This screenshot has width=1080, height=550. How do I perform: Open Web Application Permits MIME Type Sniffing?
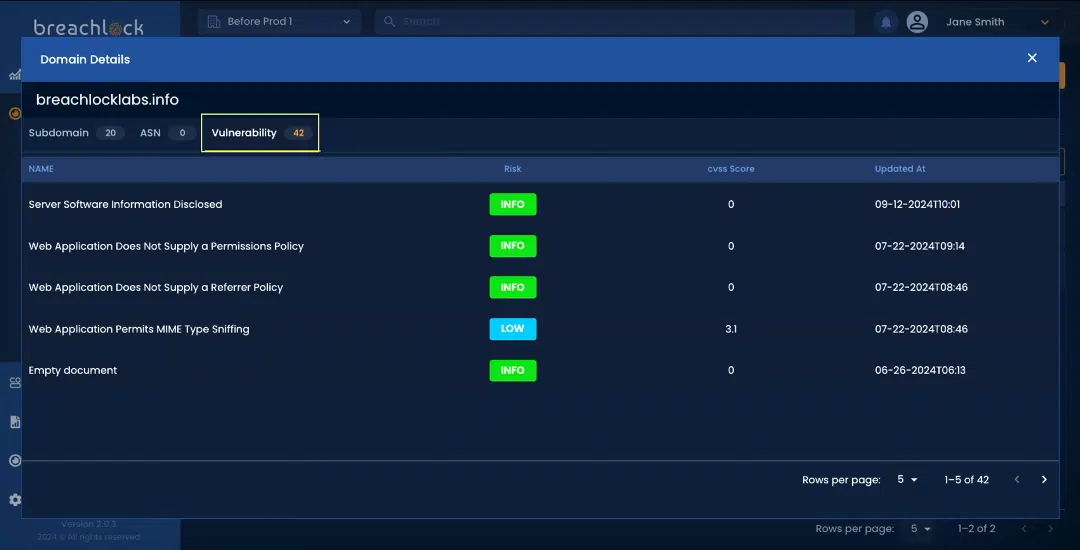click(540, 329)
